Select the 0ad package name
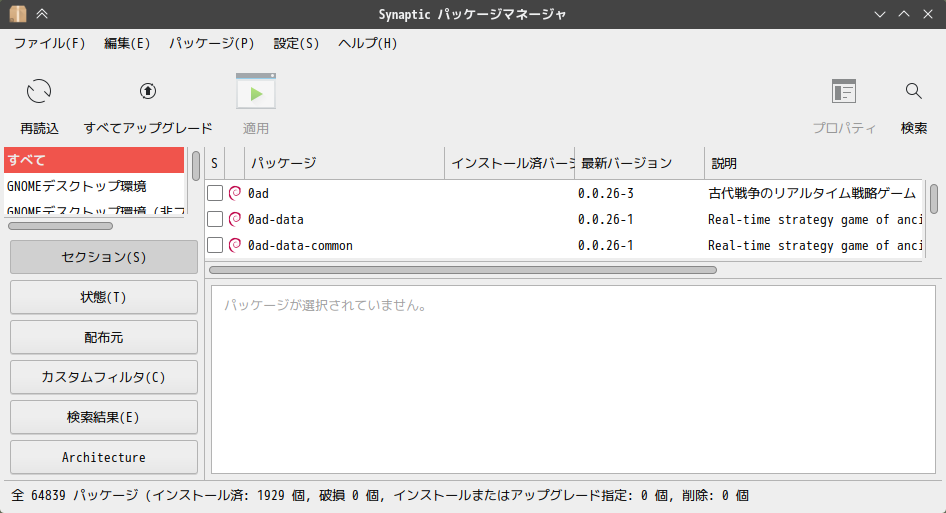Viewport: 946px width, 513px height. (x=258, y=193)
